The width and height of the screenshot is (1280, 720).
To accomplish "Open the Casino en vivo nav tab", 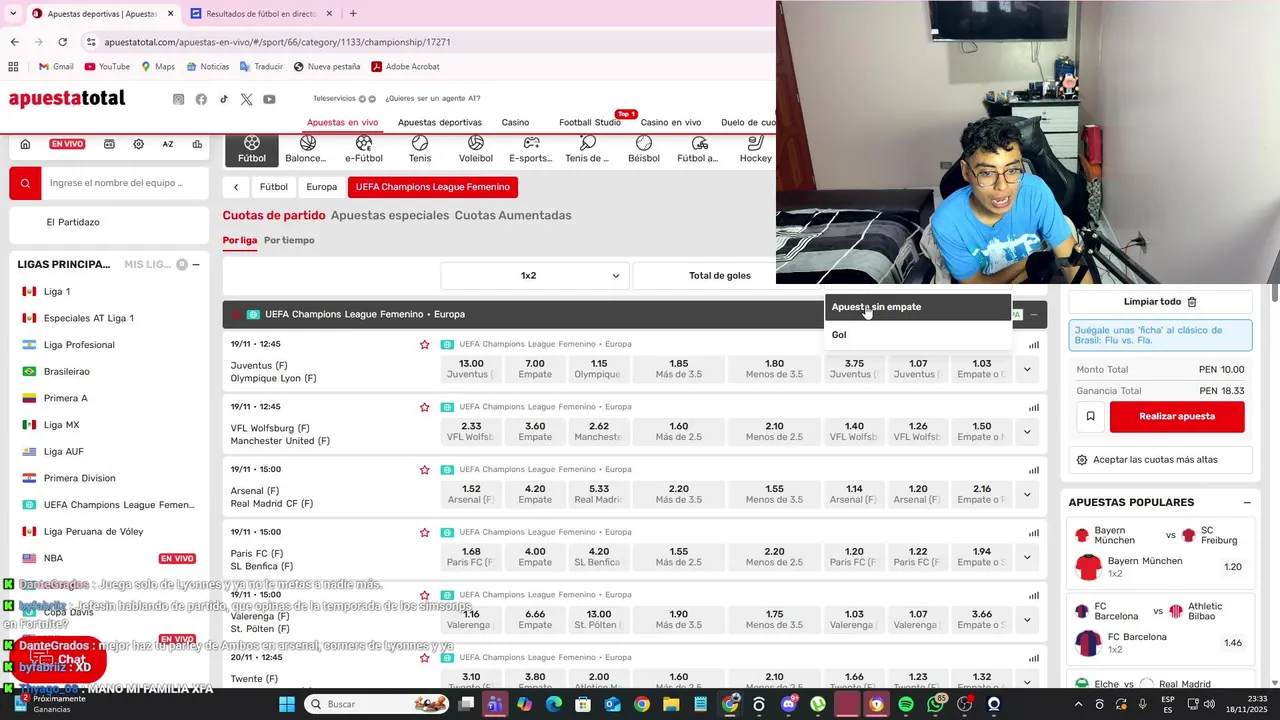I will click(671, 122).
